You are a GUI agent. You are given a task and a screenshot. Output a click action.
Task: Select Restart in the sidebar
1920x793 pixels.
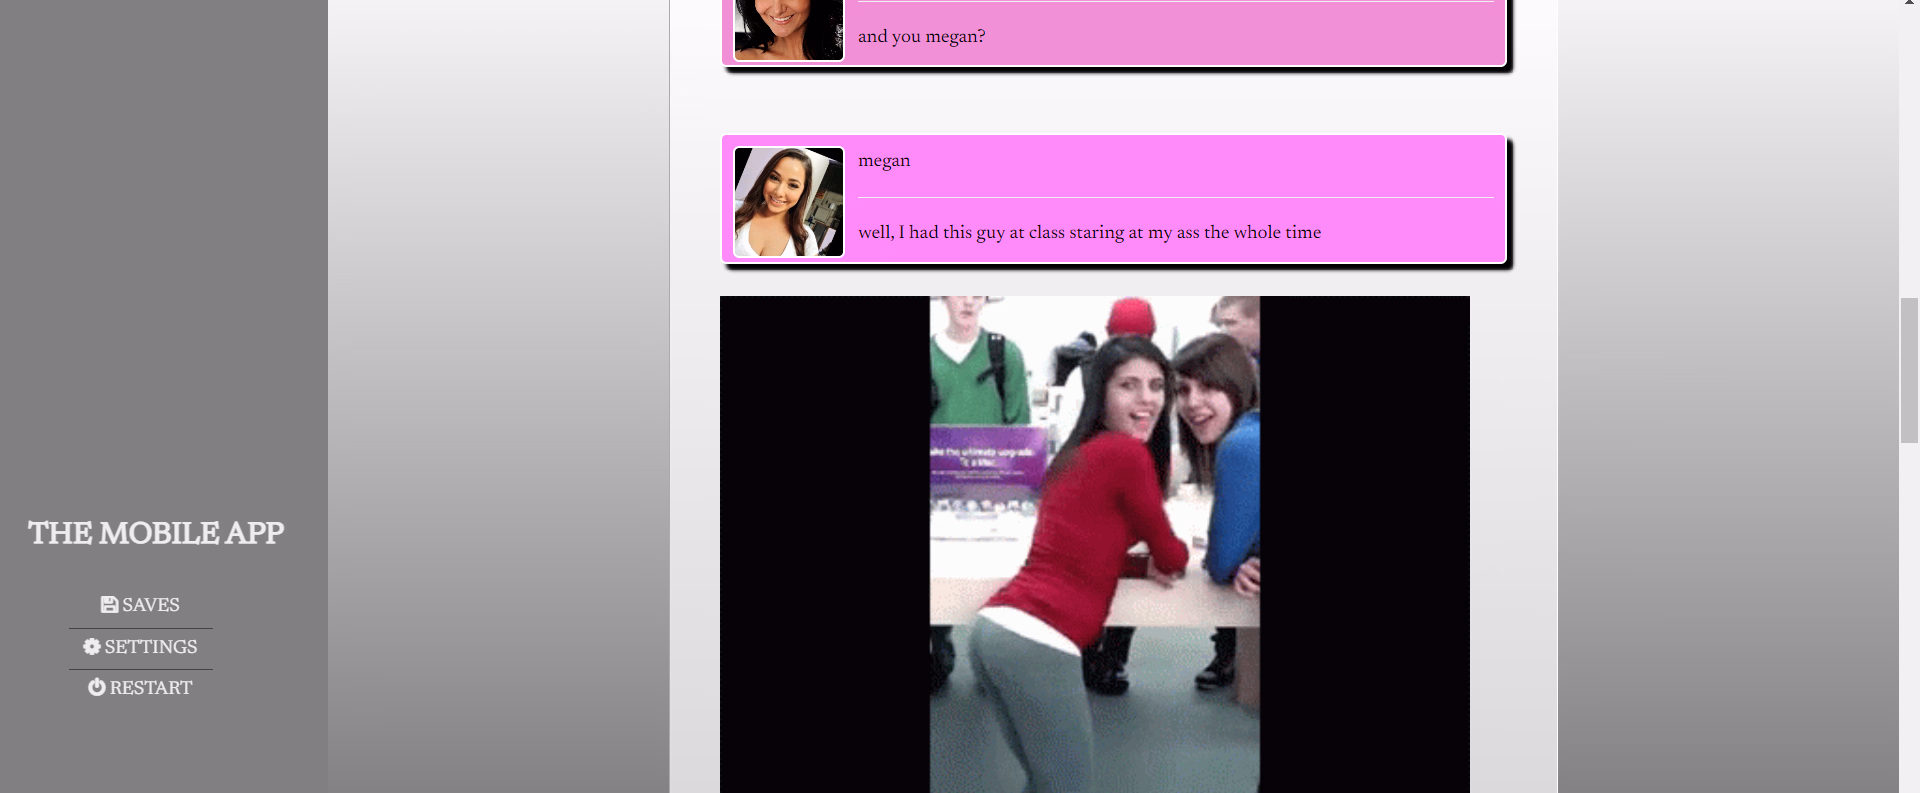tap(140, 688)
